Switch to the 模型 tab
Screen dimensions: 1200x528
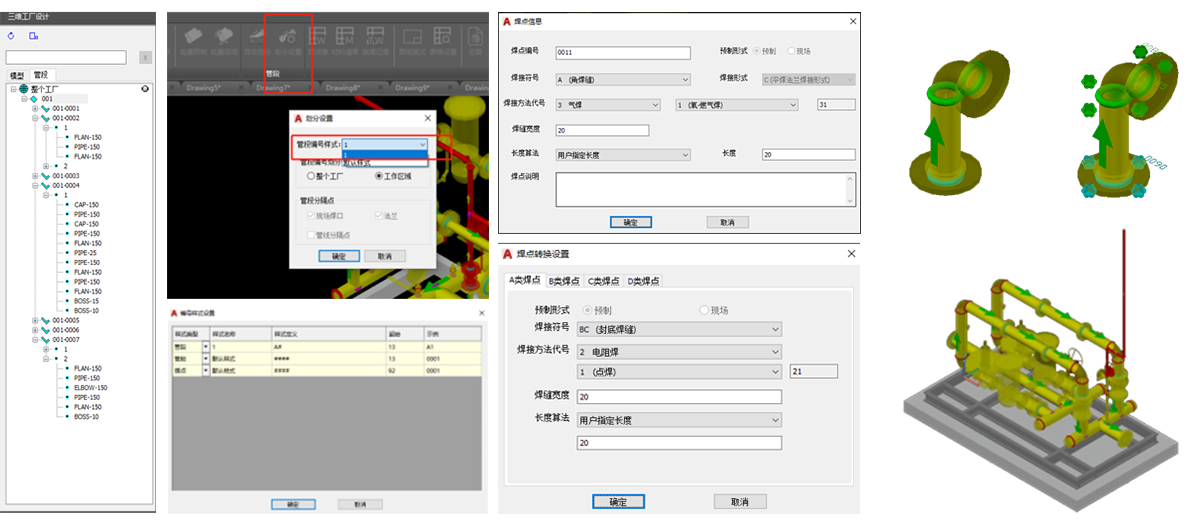coord(17,75)
